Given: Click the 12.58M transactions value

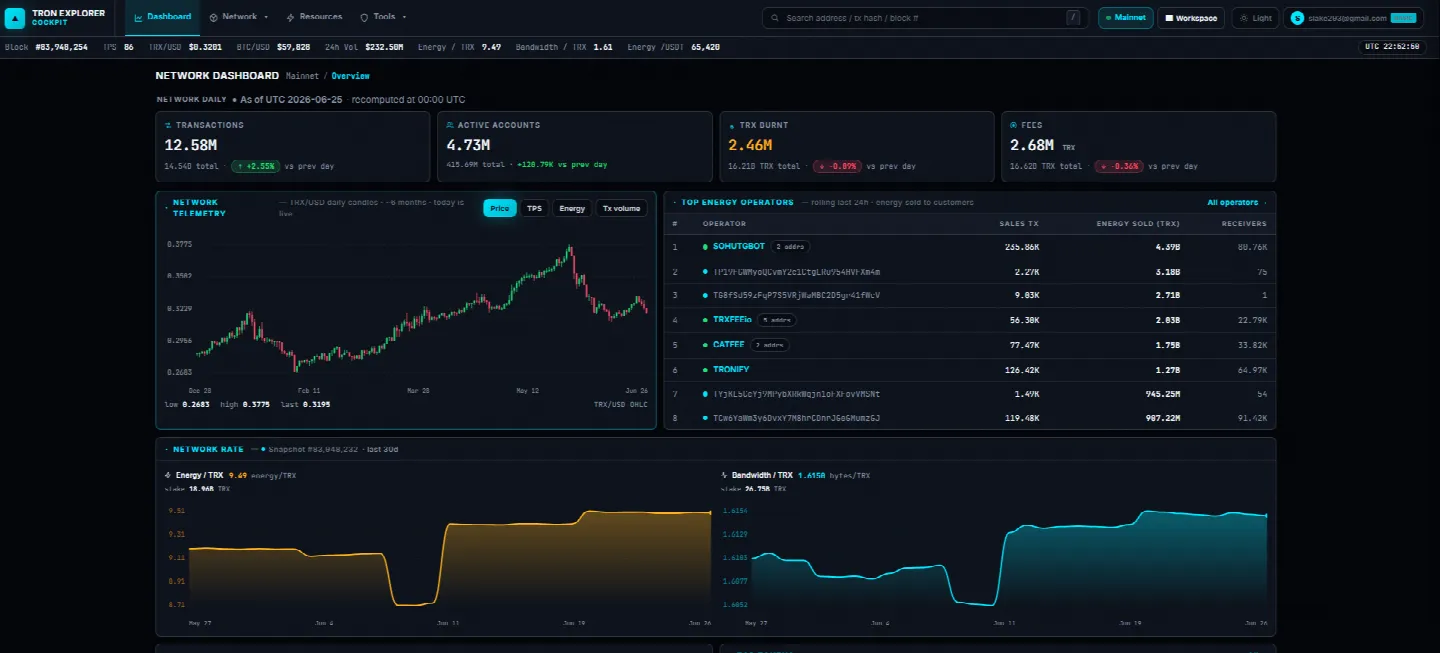Looking at the screenshot, I should pos(190,146).
